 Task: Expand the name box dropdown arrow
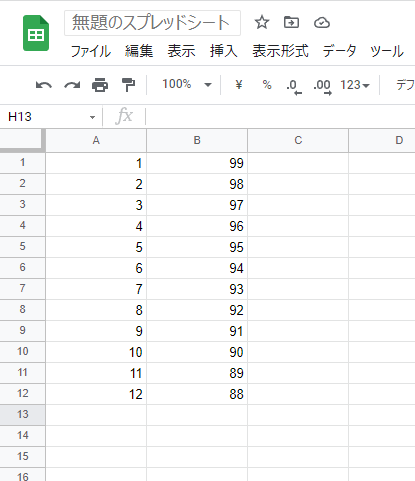click(x=92, y=117)
